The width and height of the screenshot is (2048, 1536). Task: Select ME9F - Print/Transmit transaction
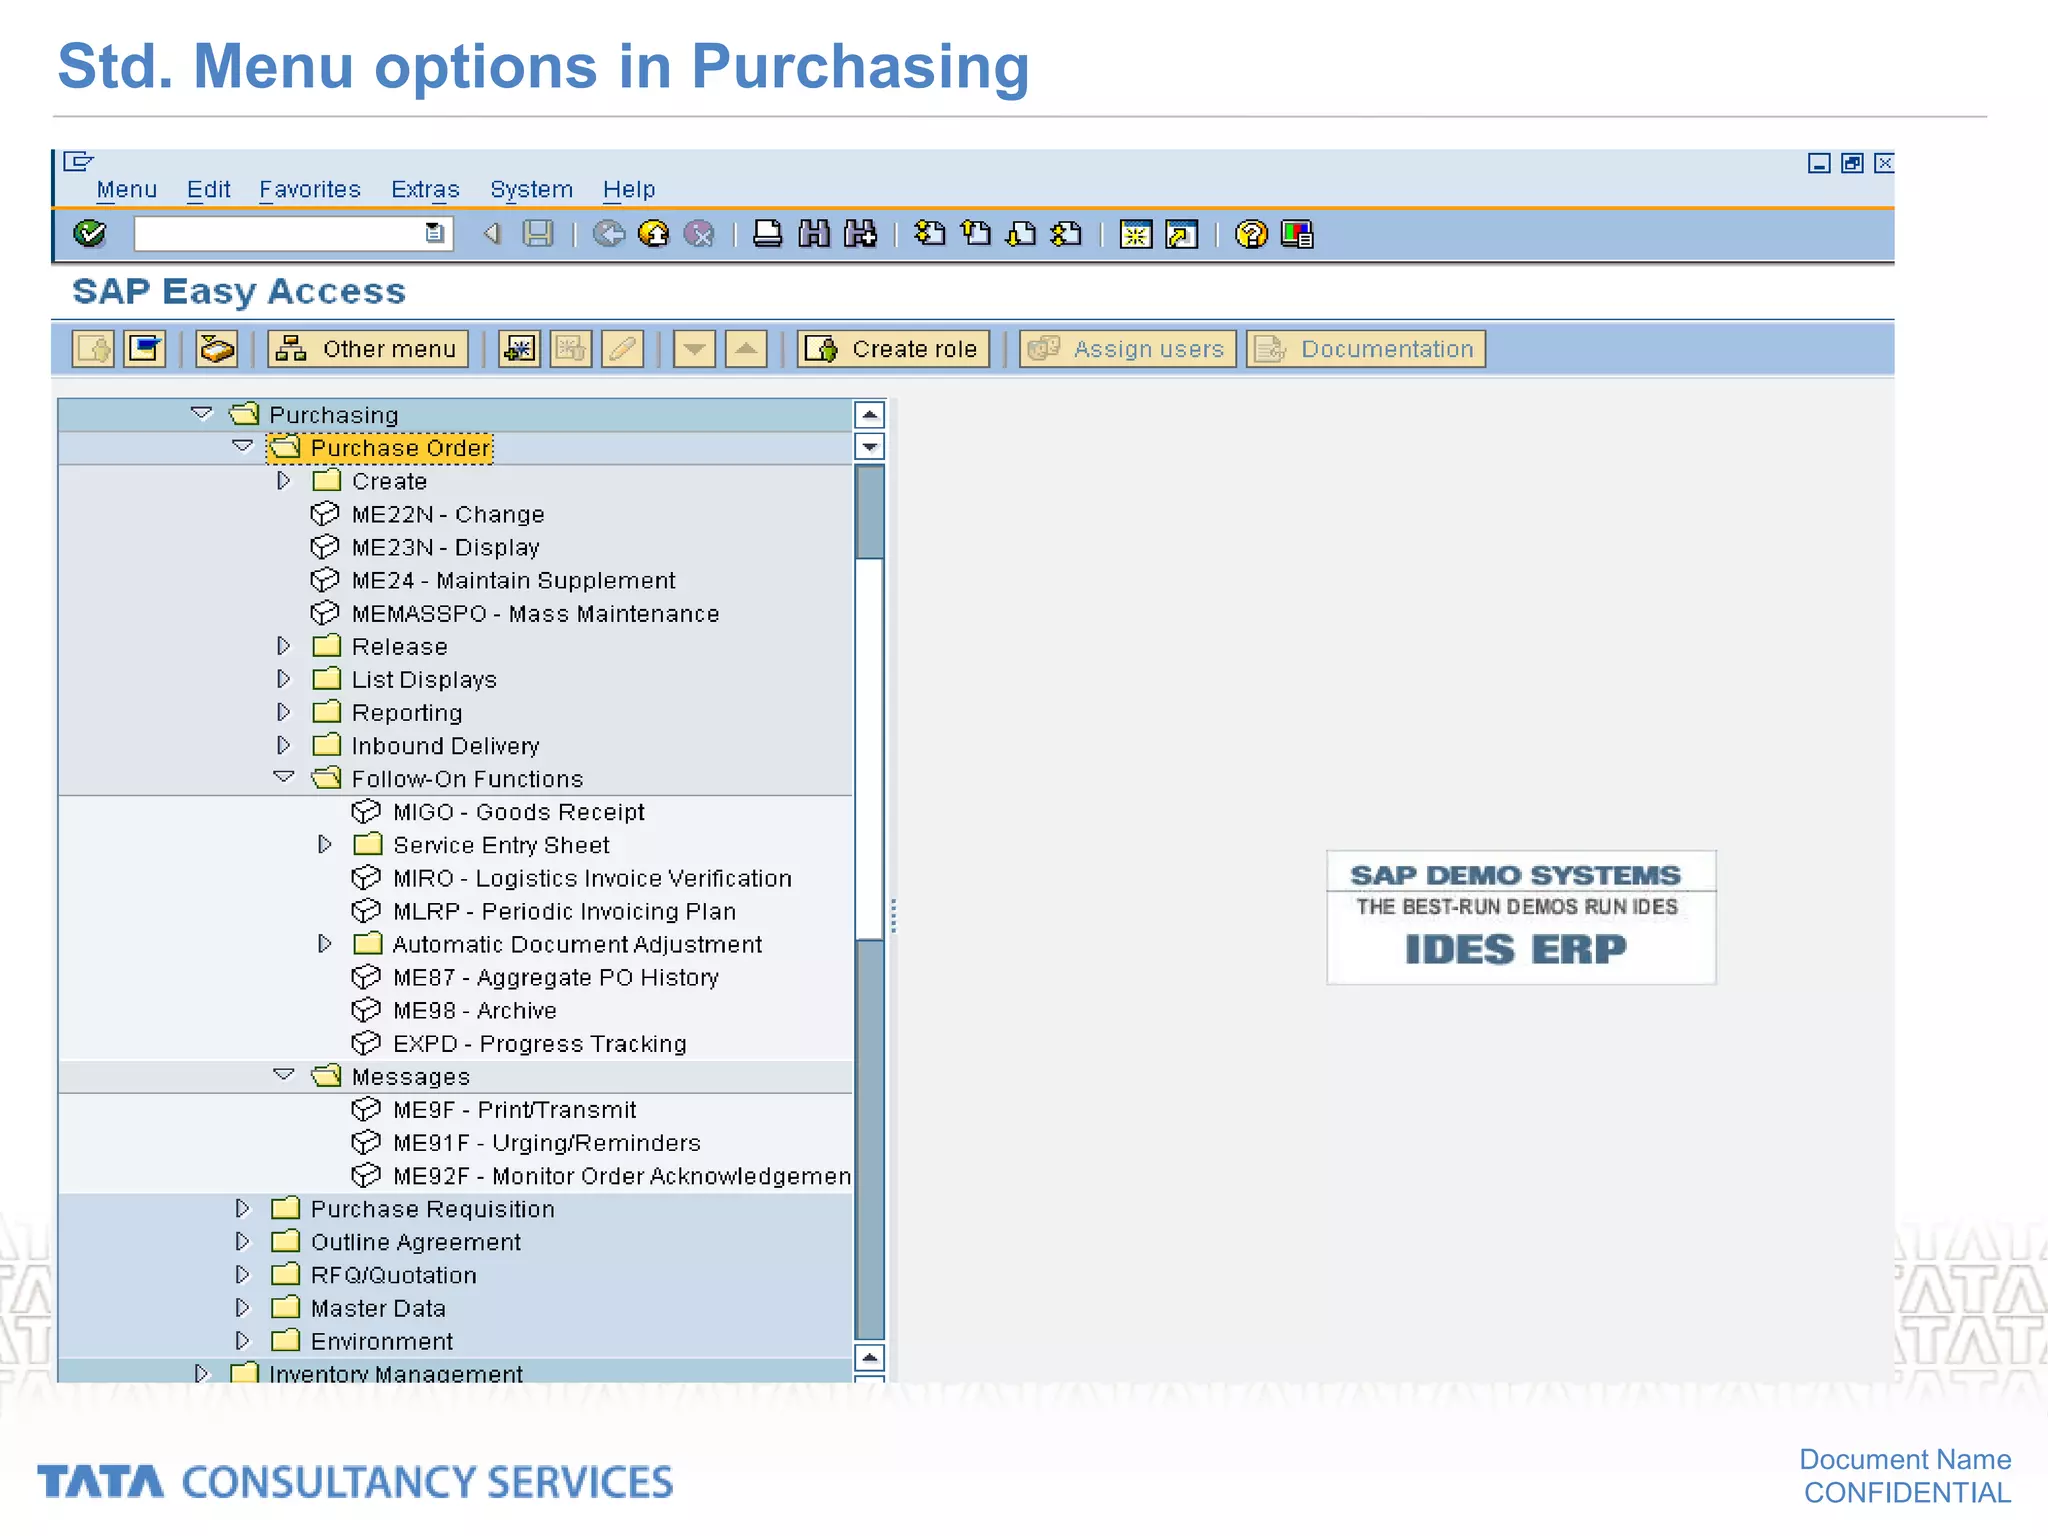[514, 1110]
